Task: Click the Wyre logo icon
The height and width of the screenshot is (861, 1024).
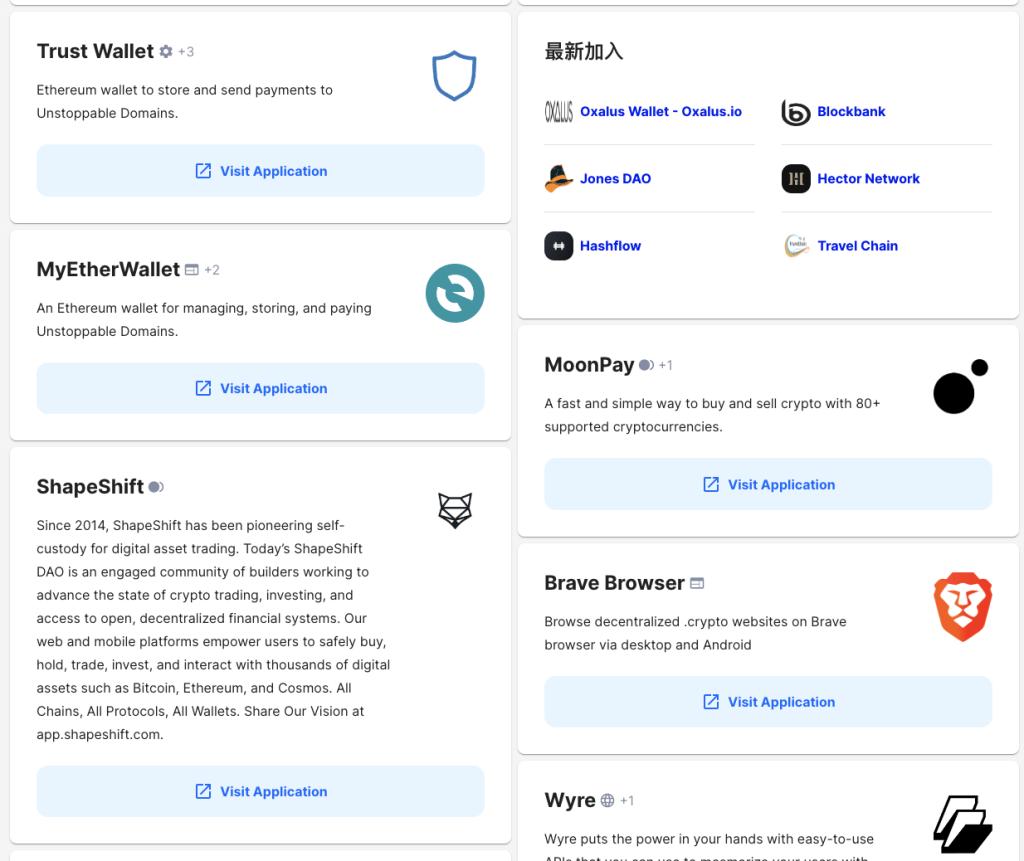Action: (963, 824)
